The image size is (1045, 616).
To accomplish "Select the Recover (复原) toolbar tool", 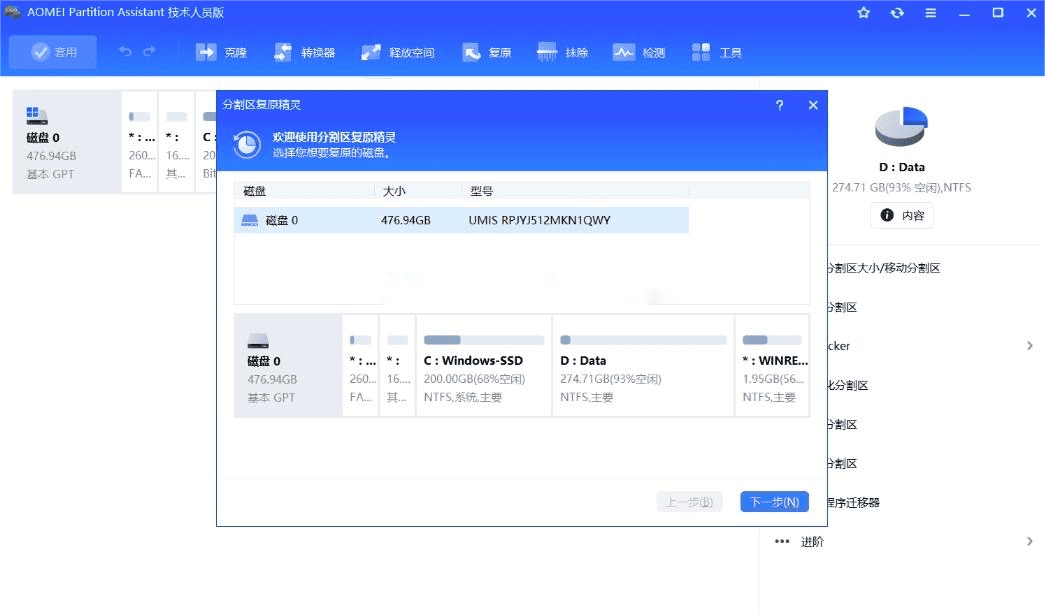I will [x=487, y=52].
